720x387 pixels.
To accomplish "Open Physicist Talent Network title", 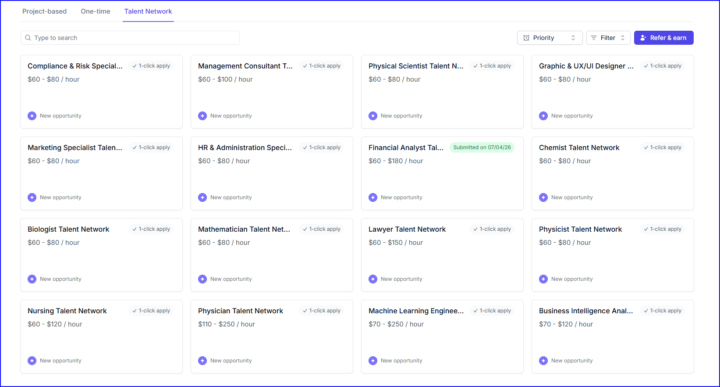I will pyautogui.click(x=580, y=229).
